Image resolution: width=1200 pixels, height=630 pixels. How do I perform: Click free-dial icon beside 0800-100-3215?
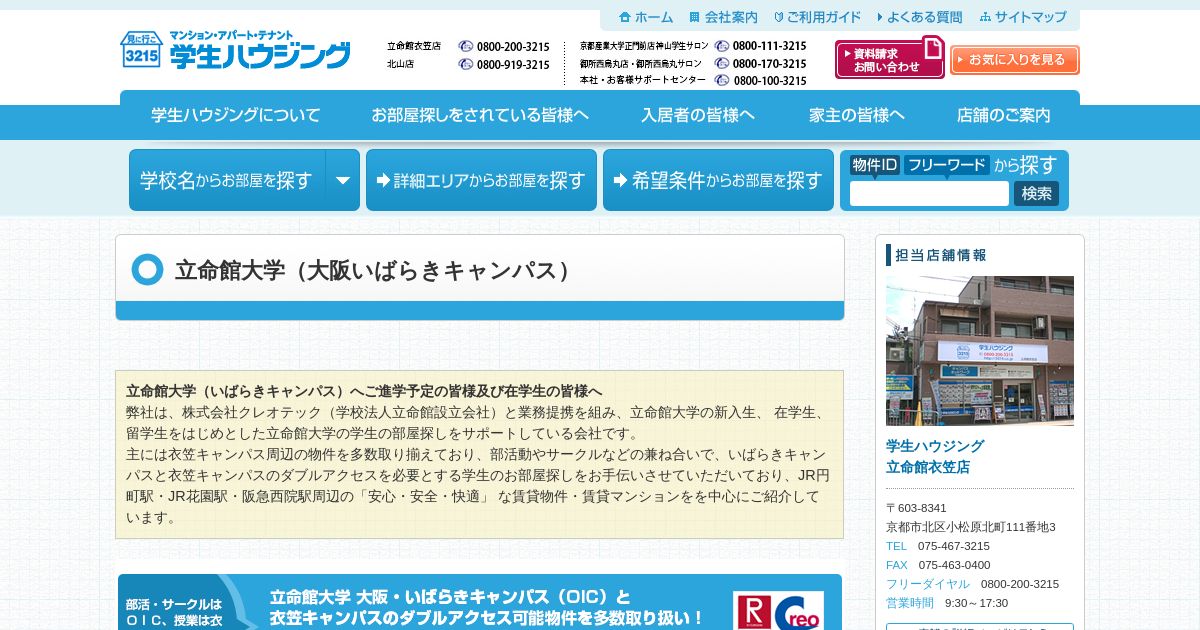tap(722, 80)
